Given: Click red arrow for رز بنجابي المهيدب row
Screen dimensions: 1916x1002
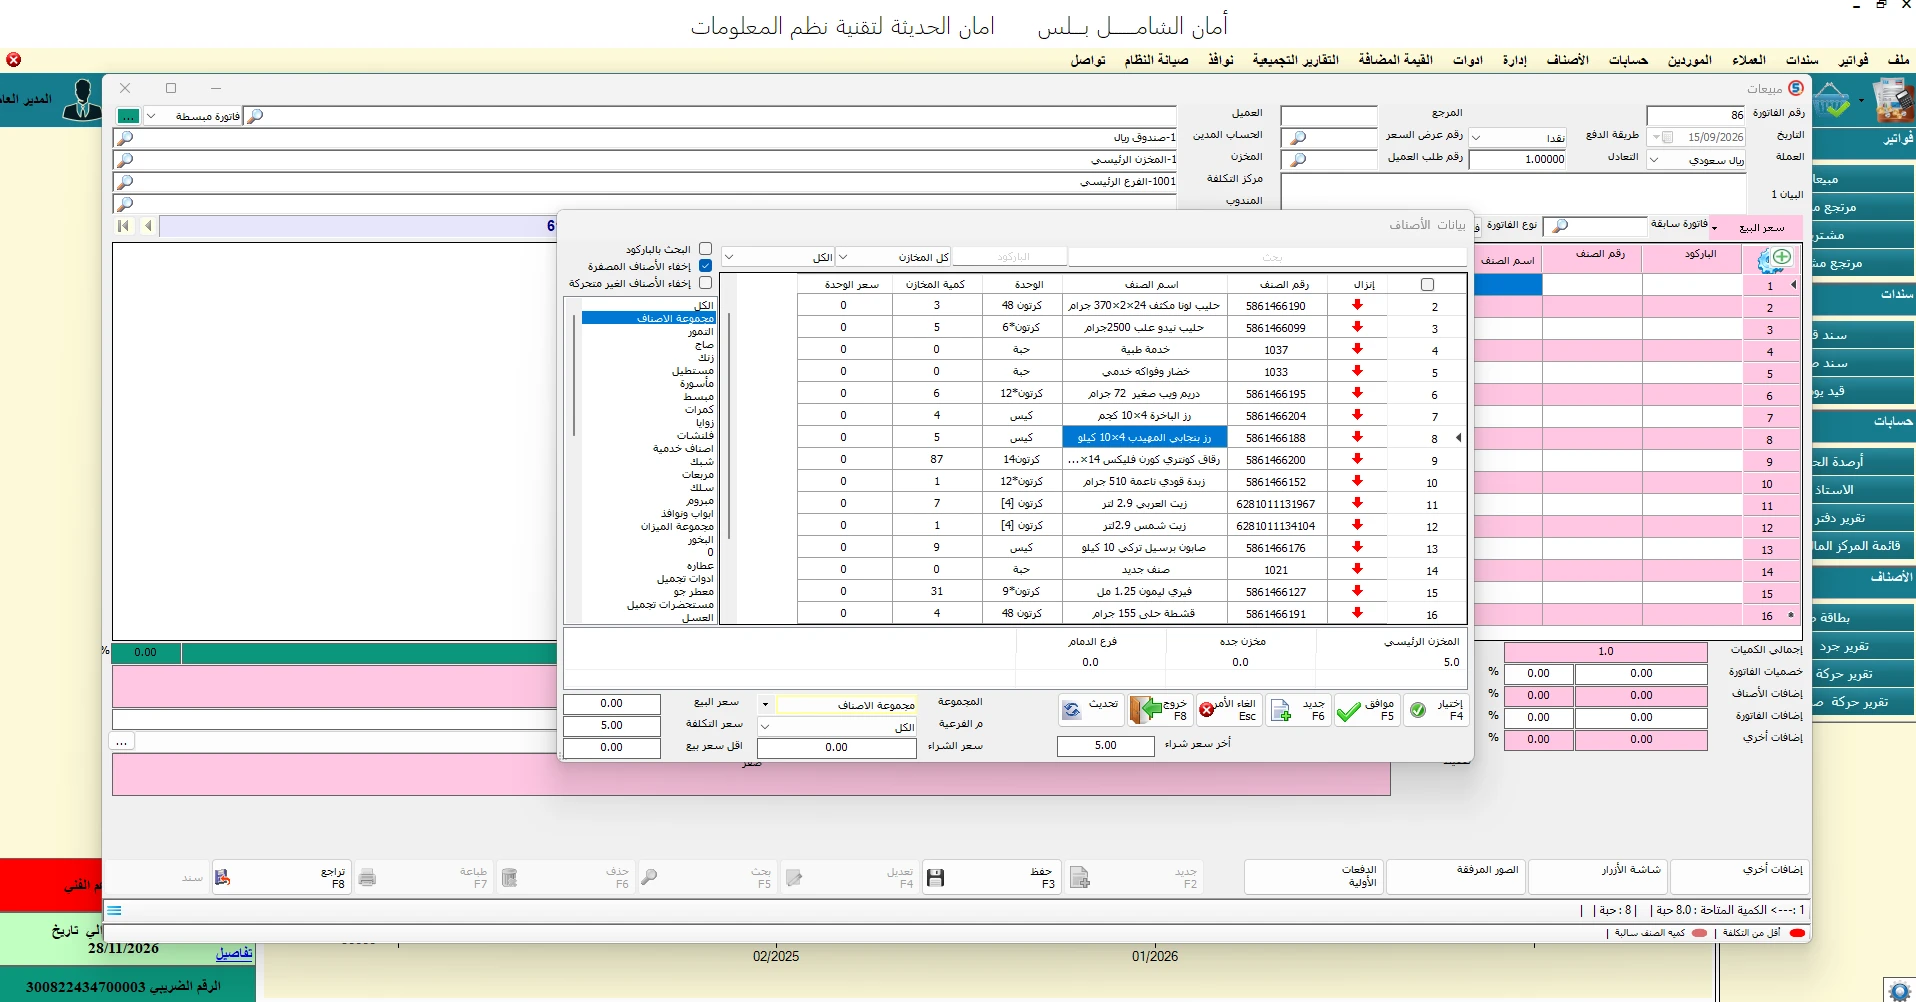Looking at the screenshot, I should pyautogui.click(x=1357, y=437).
